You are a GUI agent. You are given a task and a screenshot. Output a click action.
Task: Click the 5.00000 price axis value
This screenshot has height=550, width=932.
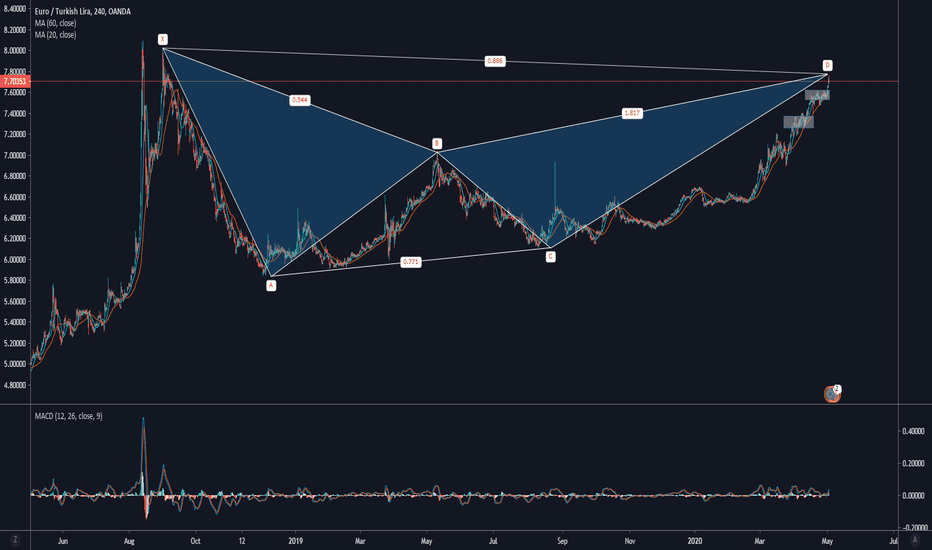pos(15,364)
